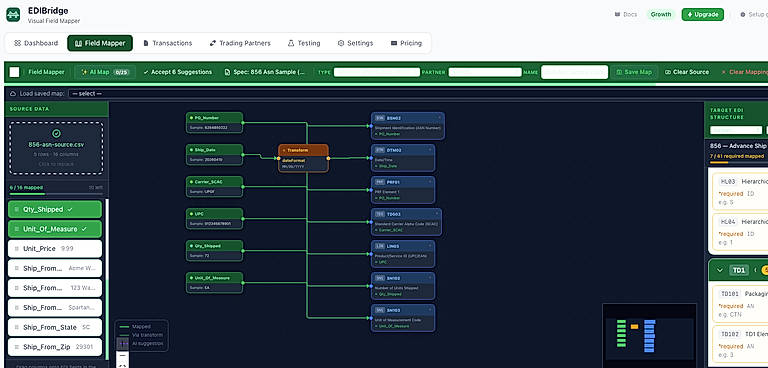This screenshot has height=368, width=768.
Task: Select the Carrier_SCAC source node
Action: (x=215, y=187)
